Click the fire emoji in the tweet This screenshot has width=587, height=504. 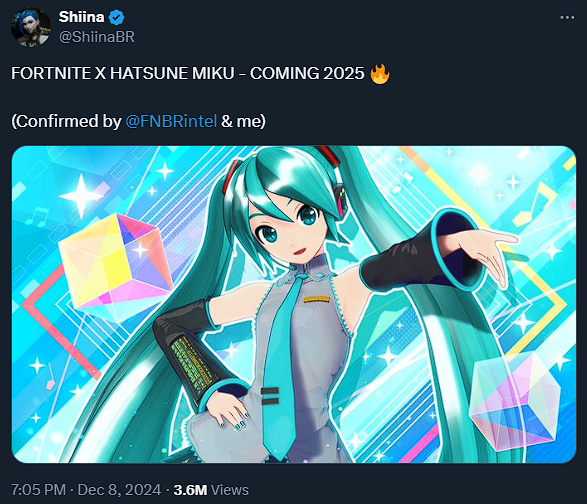click(x=380, y=73)
